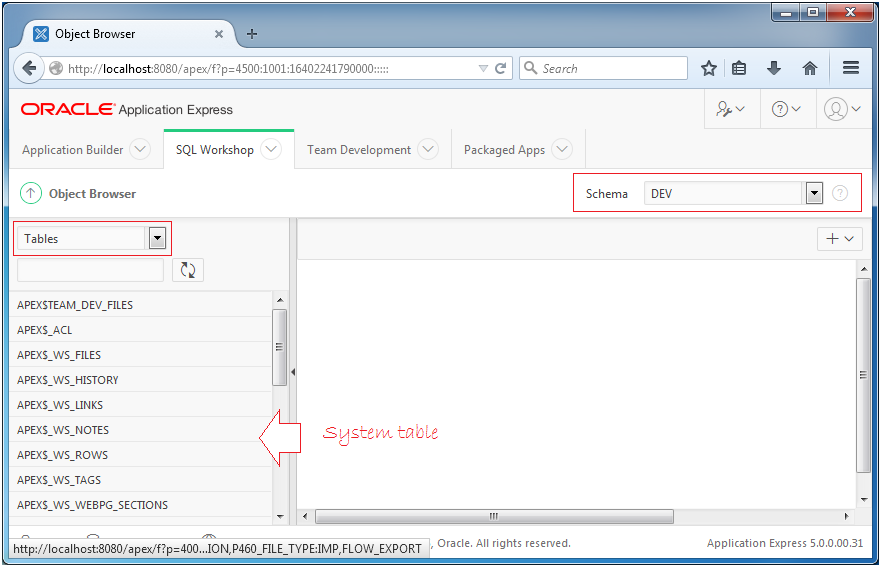Screen dimensions: 881x567
Task: Maximize the browser window
Action: tap(812, 12)
